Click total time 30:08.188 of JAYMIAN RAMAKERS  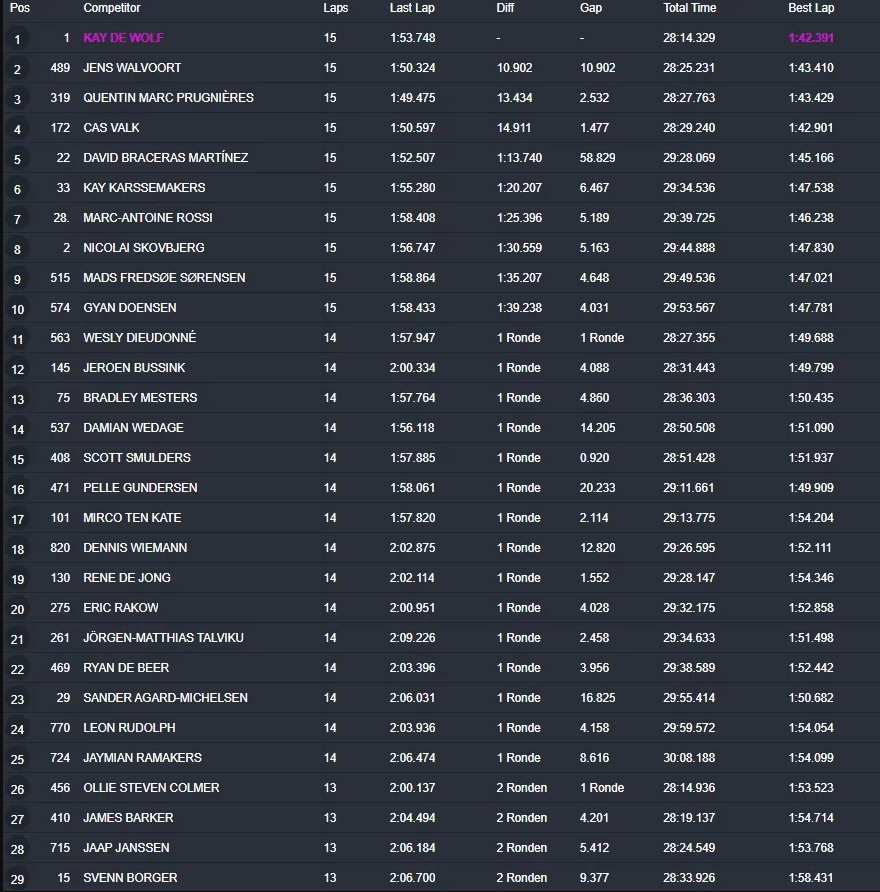click(x=689, y=758)
